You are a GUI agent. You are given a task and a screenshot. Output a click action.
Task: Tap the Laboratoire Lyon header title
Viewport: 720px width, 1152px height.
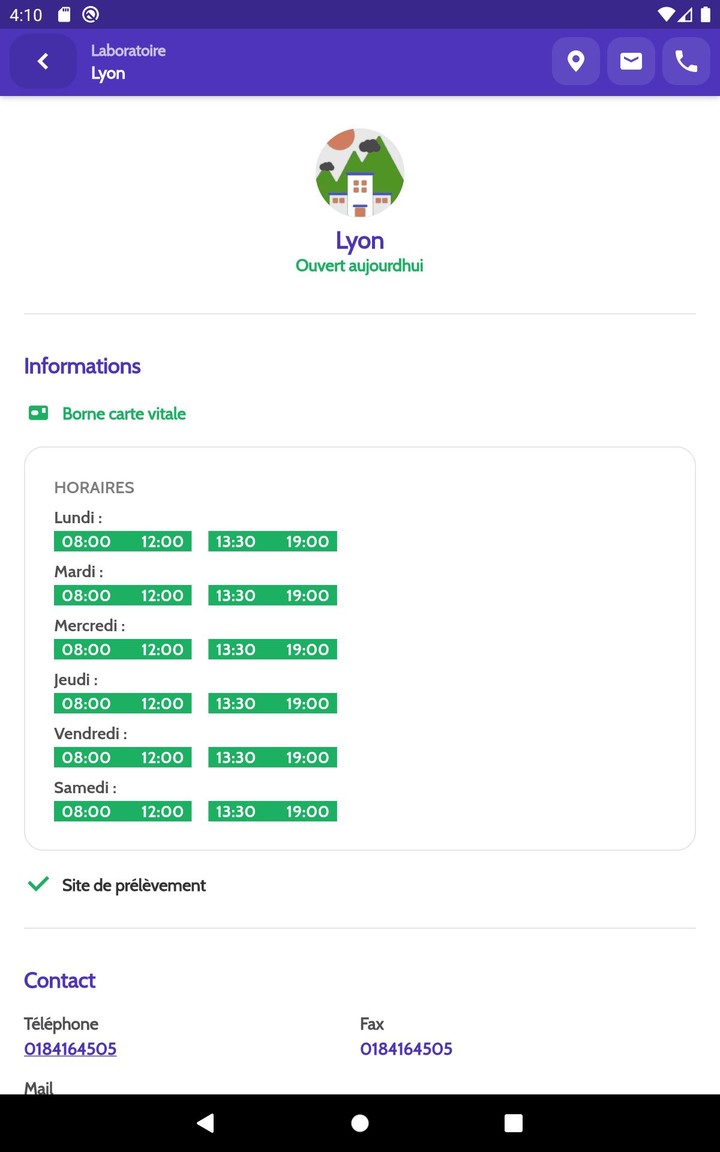click(128, 62)
